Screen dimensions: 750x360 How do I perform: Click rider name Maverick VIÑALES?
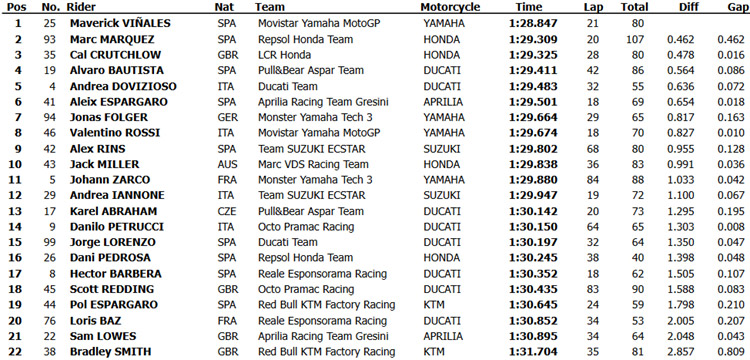(x=120, y=23)
